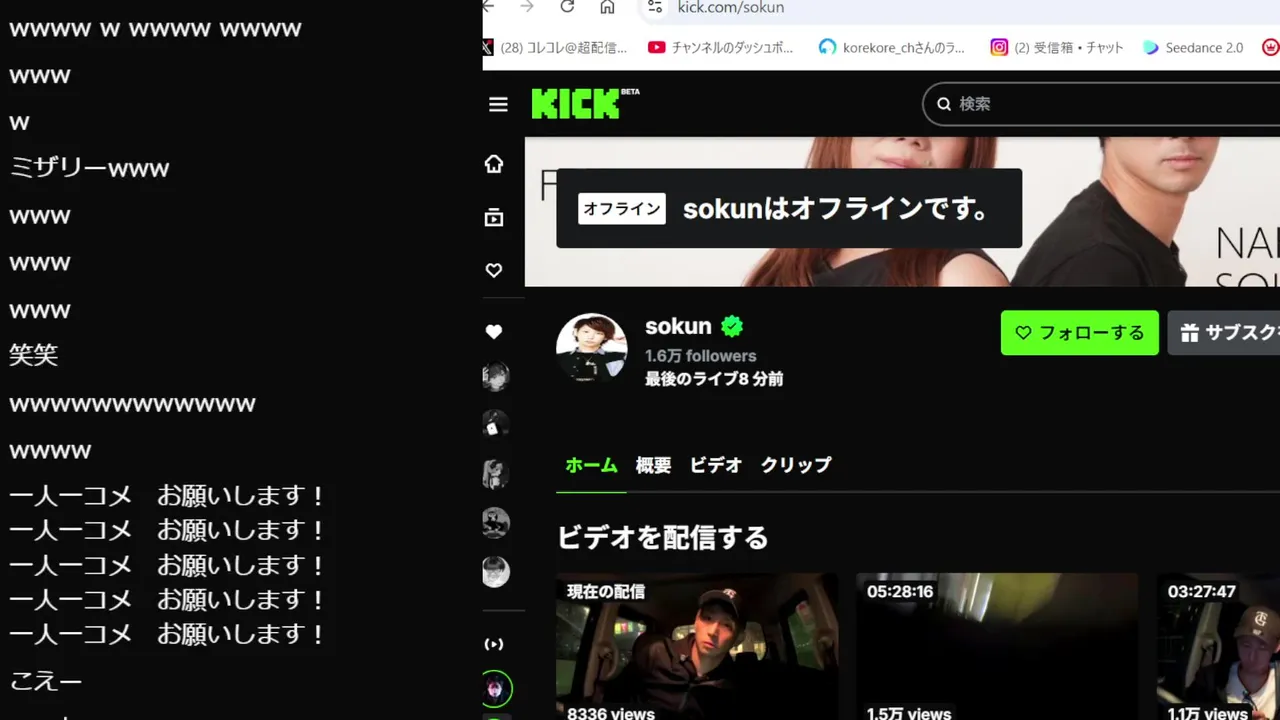Open the 05:28:16 video thumbnail

coord(997,646)
